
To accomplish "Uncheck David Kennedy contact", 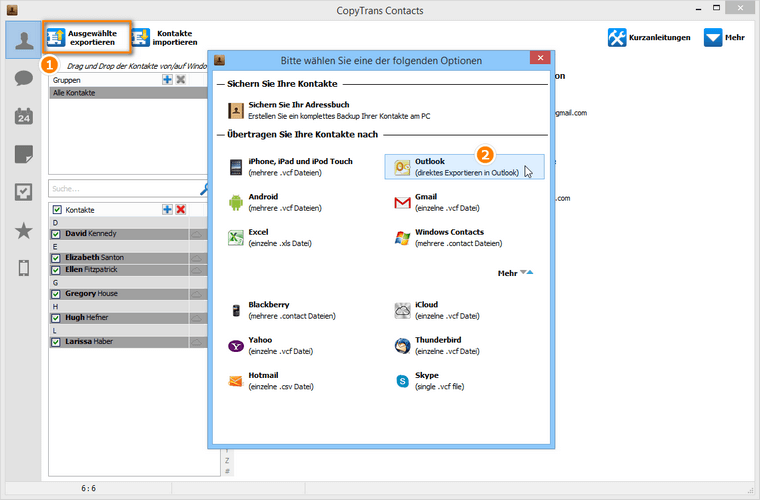I will [x=56, y=234].
